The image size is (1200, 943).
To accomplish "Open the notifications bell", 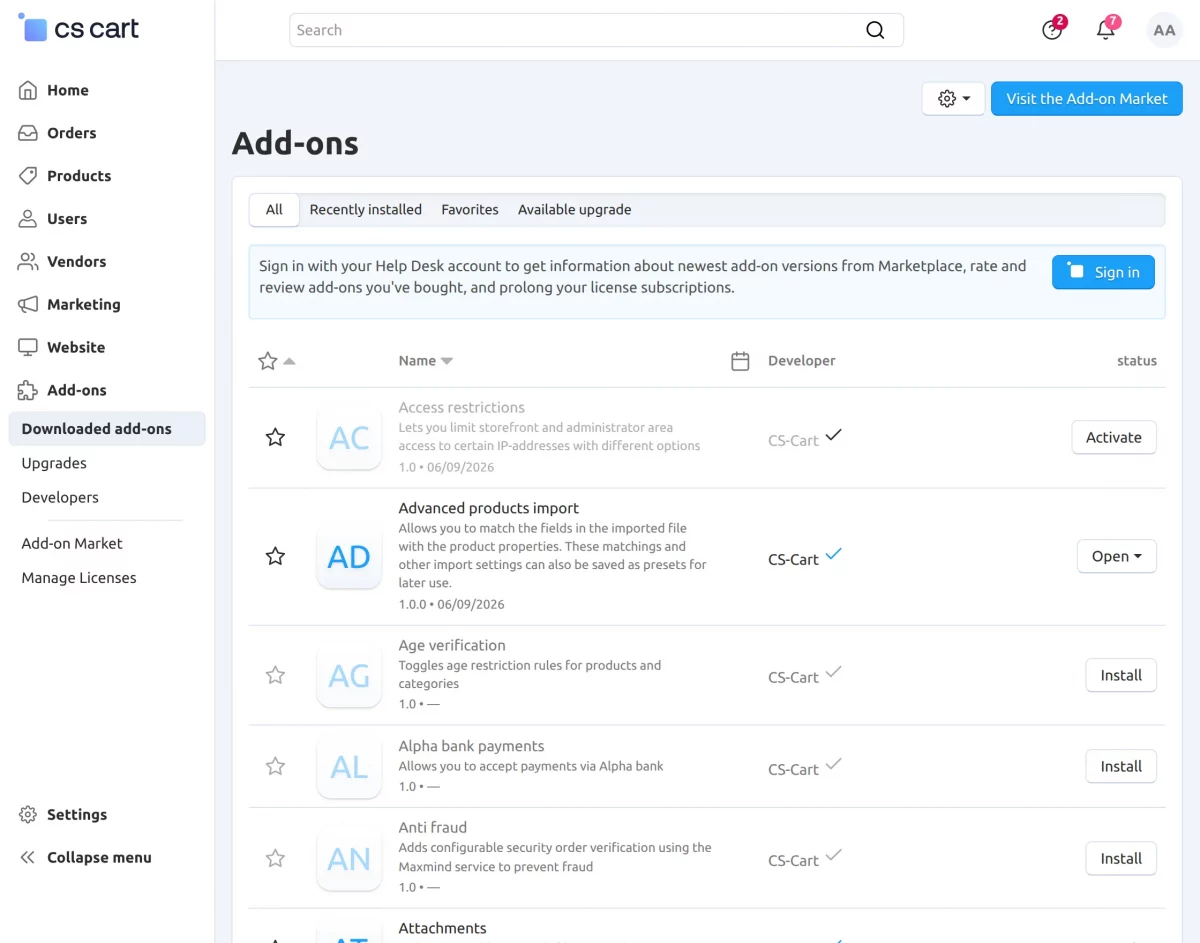I will pyautogui.click(x=1106, y=30).
